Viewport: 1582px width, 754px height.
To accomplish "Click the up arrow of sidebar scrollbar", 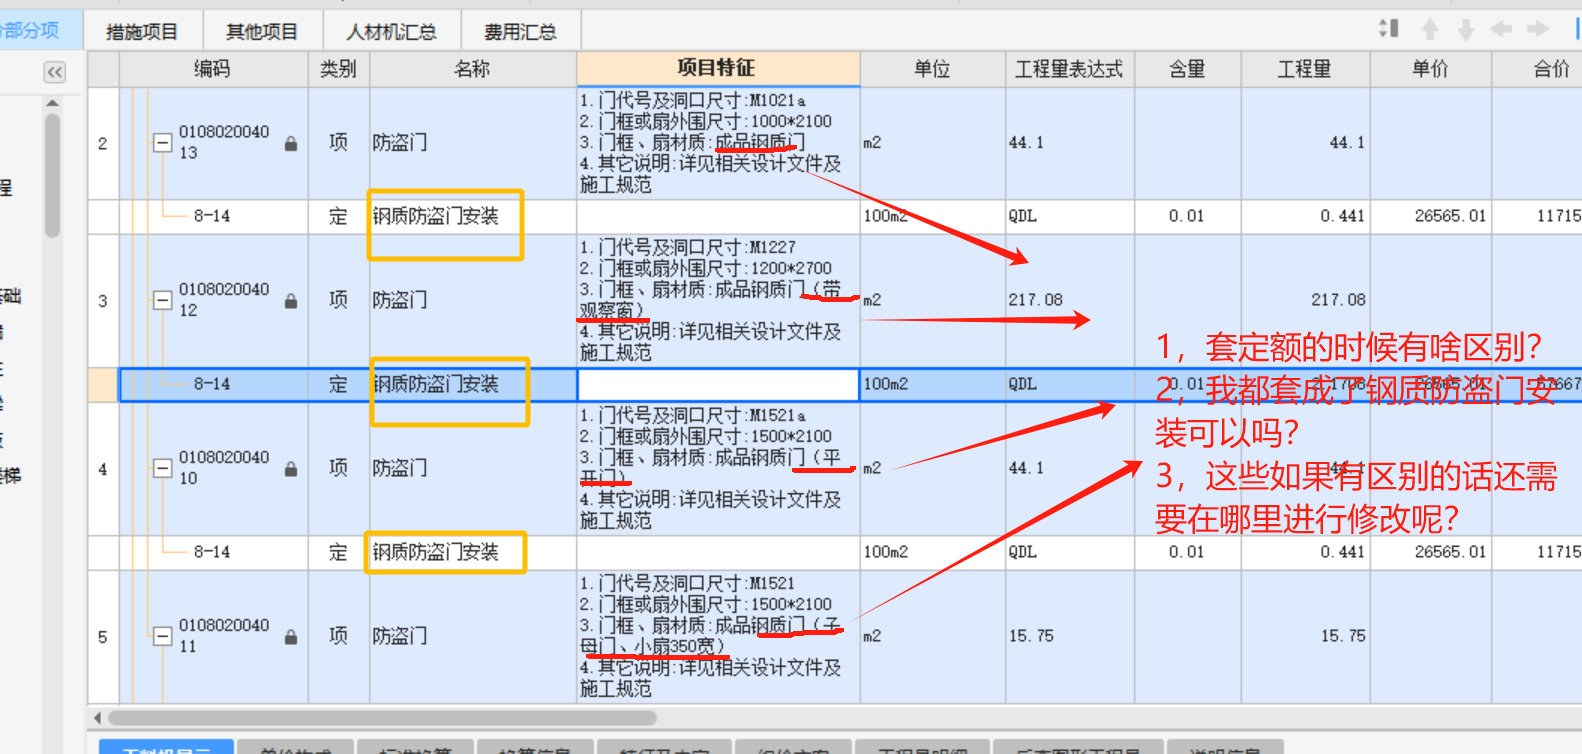I will tap(52, 103).
